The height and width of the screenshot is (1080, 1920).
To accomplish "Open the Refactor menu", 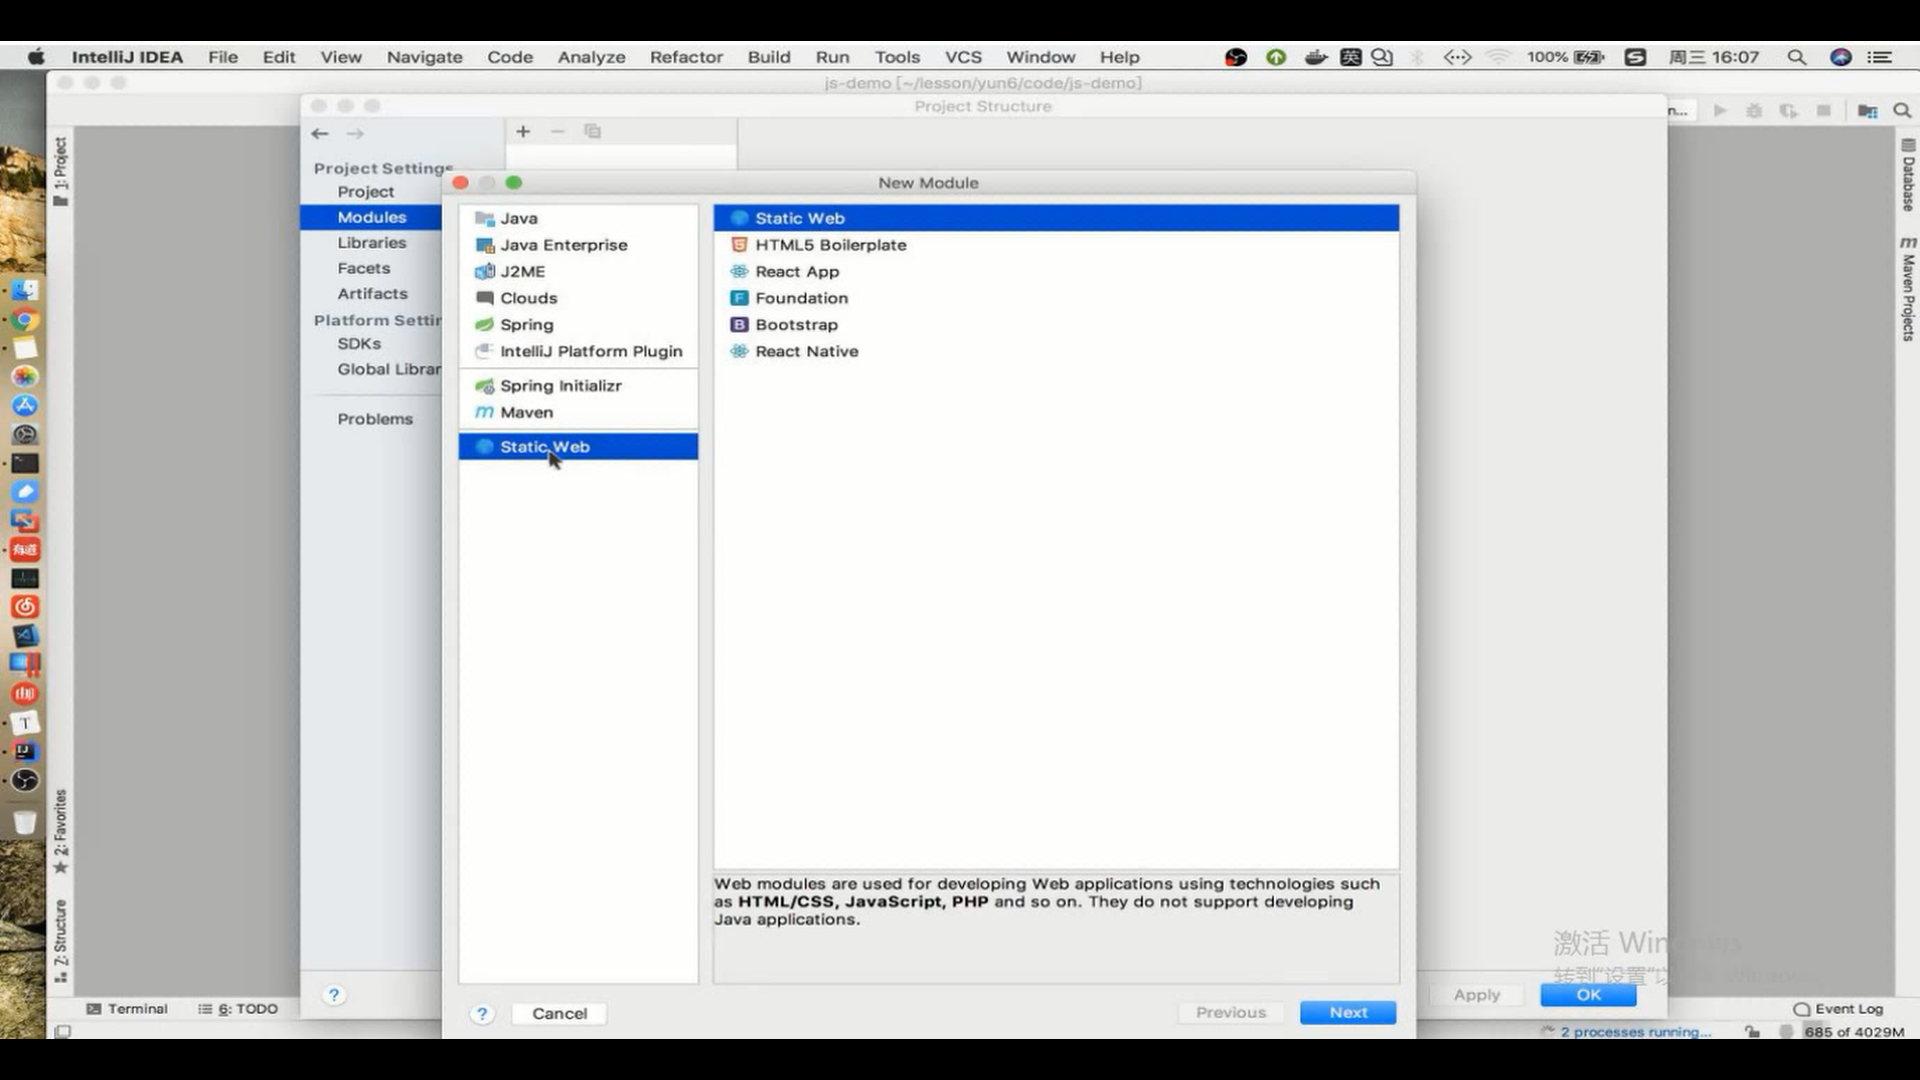I will (685, 57).
